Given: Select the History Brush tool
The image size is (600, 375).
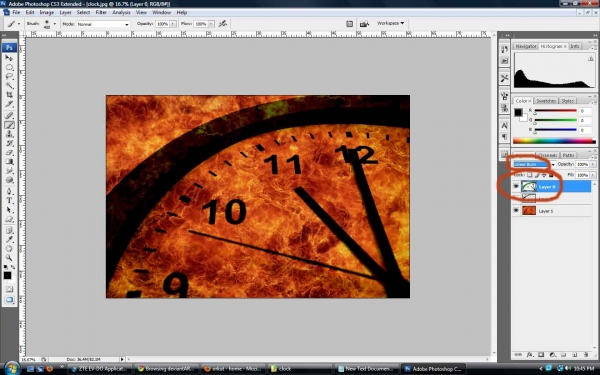Looking at the screenshot, I should point(9,143).
